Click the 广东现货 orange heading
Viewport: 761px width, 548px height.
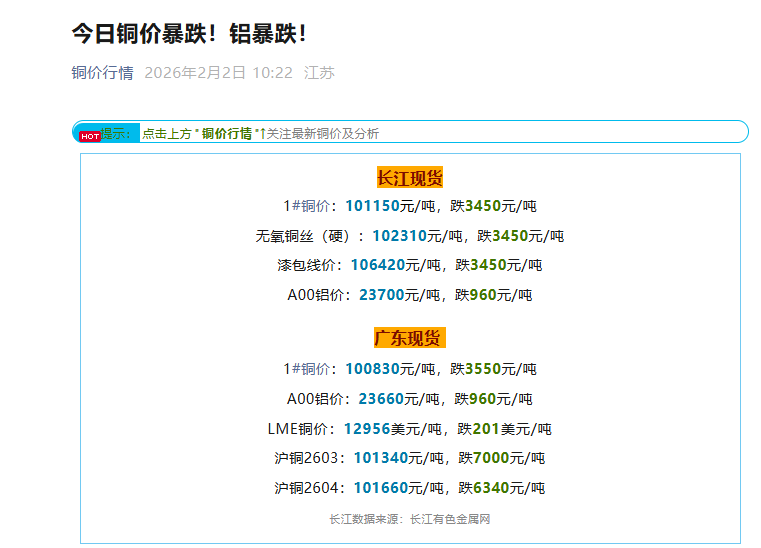point(408,338)
